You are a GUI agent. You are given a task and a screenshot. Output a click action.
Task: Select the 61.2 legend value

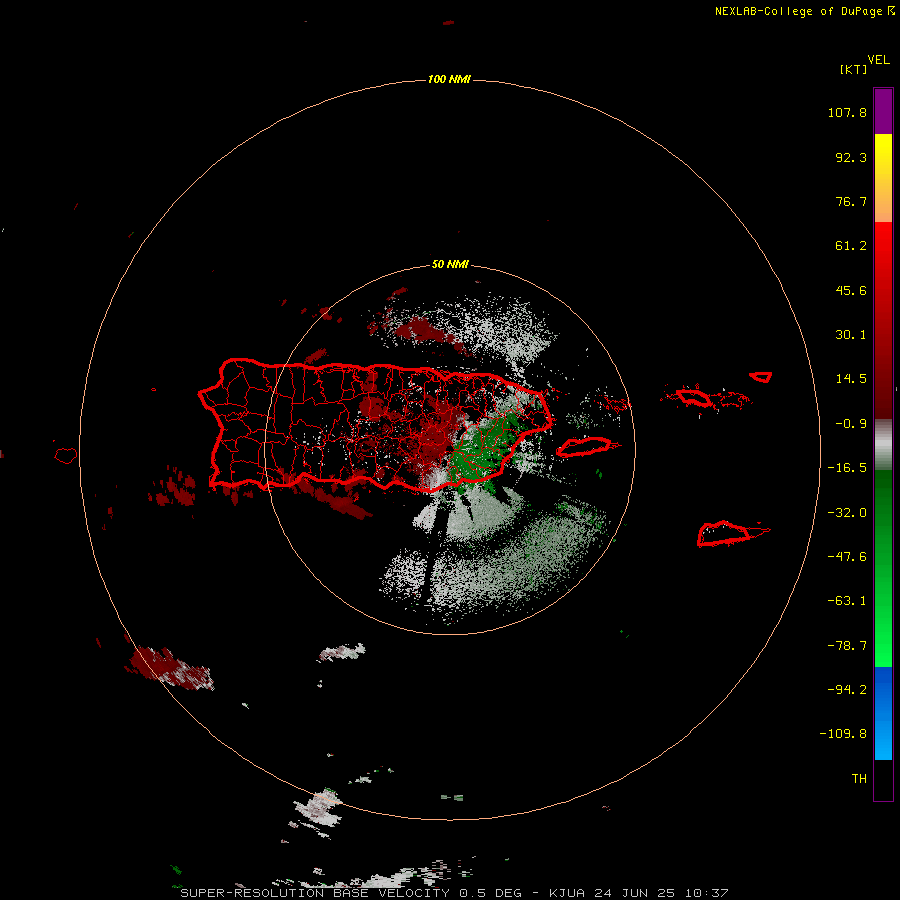[851, 246]
